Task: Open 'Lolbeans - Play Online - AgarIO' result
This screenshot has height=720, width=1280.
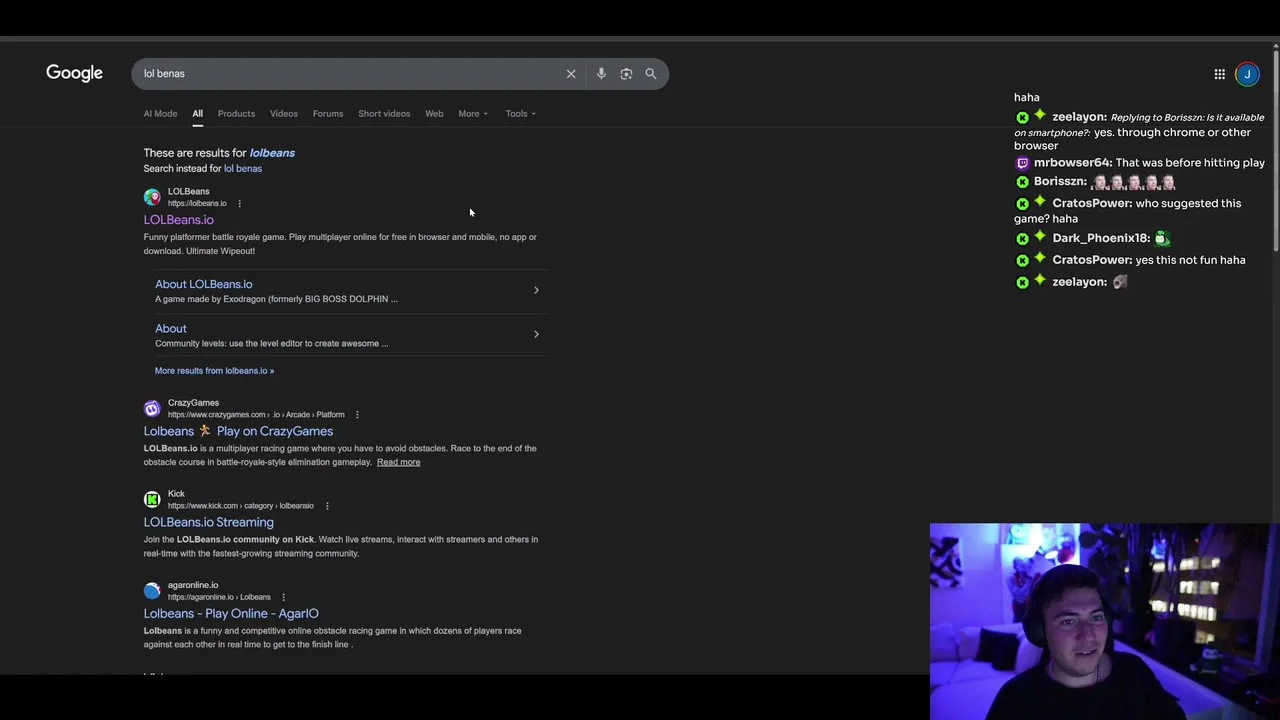Action: click(x=231, y=614)
